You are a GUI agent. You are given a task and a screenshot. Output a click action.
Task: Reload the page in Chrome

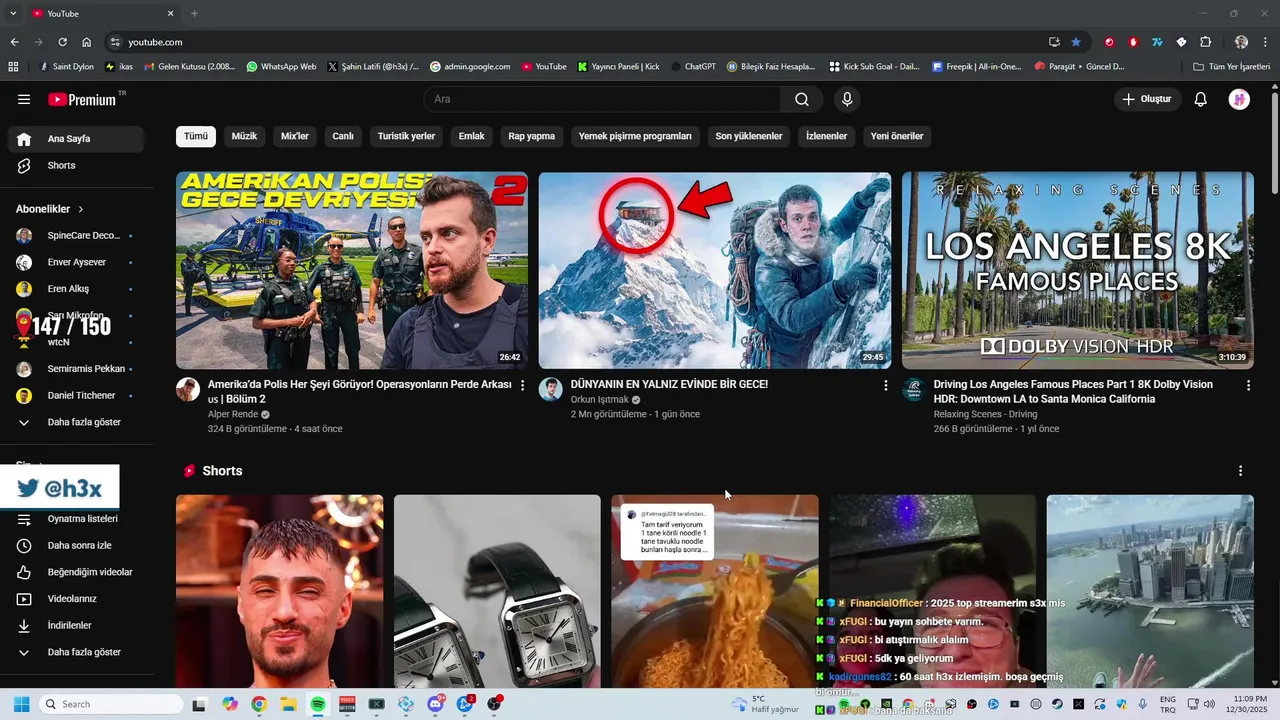(62, 42)
